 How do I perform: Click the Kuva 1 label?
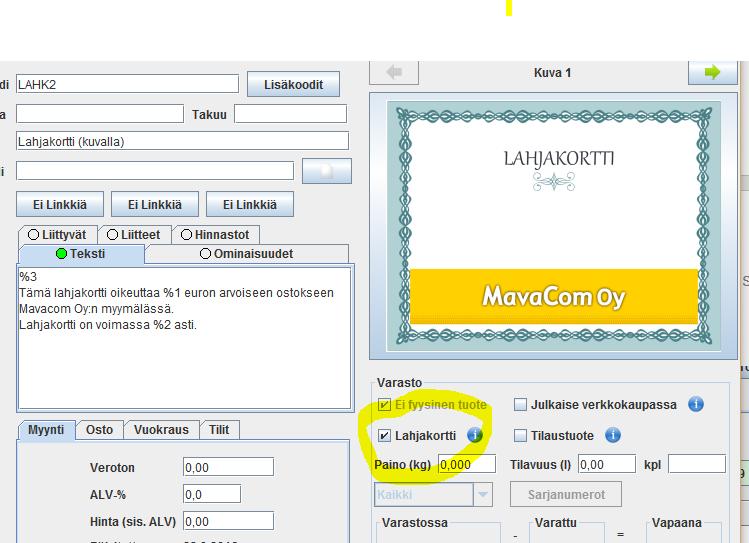point(553,73)
